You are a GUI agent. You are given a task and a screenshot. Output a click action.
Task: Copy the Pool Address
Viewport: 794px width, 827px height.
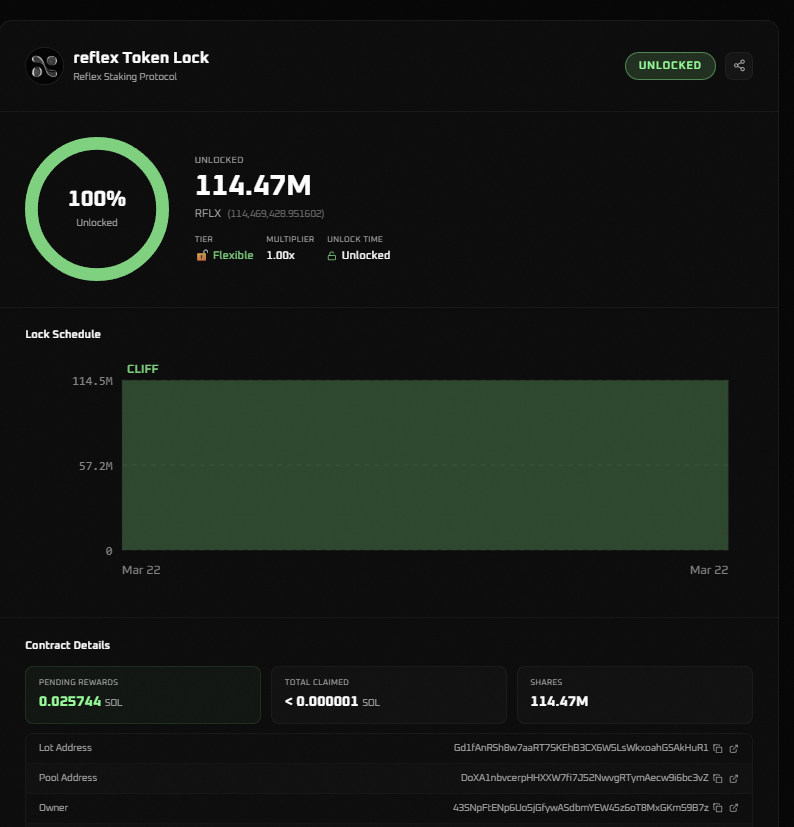point(718,778)
